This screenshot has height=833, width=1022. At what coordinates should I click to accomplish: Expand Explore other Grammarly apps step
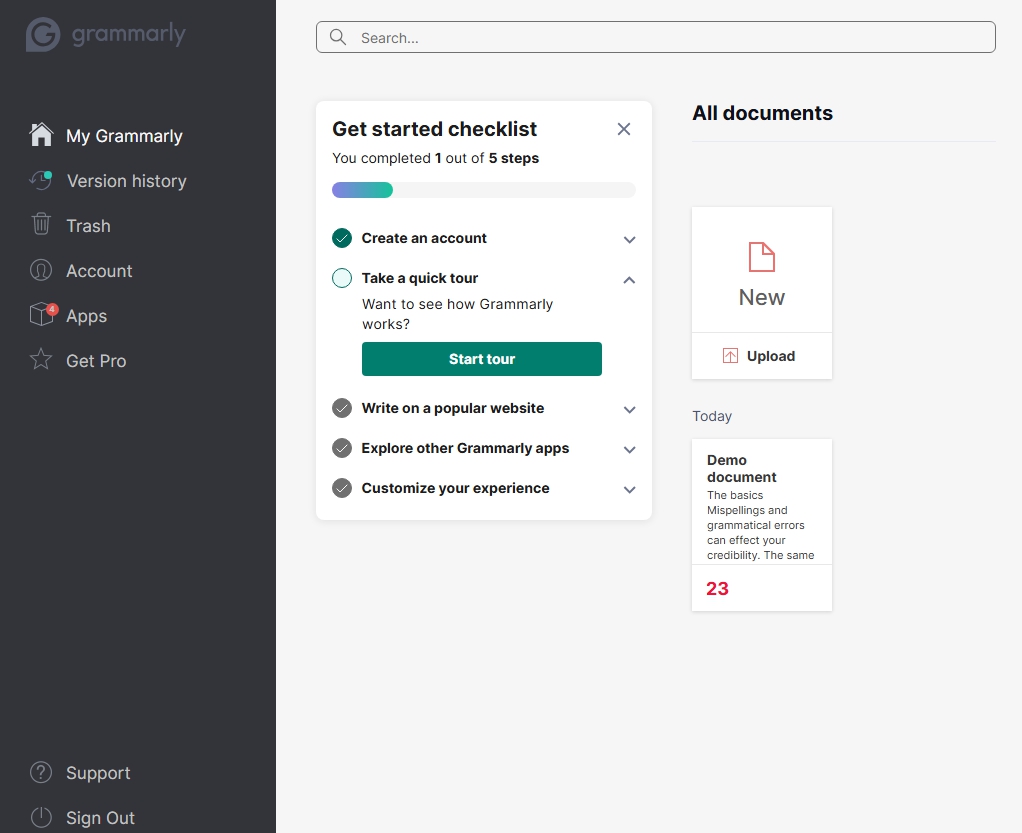pos(629,450)
